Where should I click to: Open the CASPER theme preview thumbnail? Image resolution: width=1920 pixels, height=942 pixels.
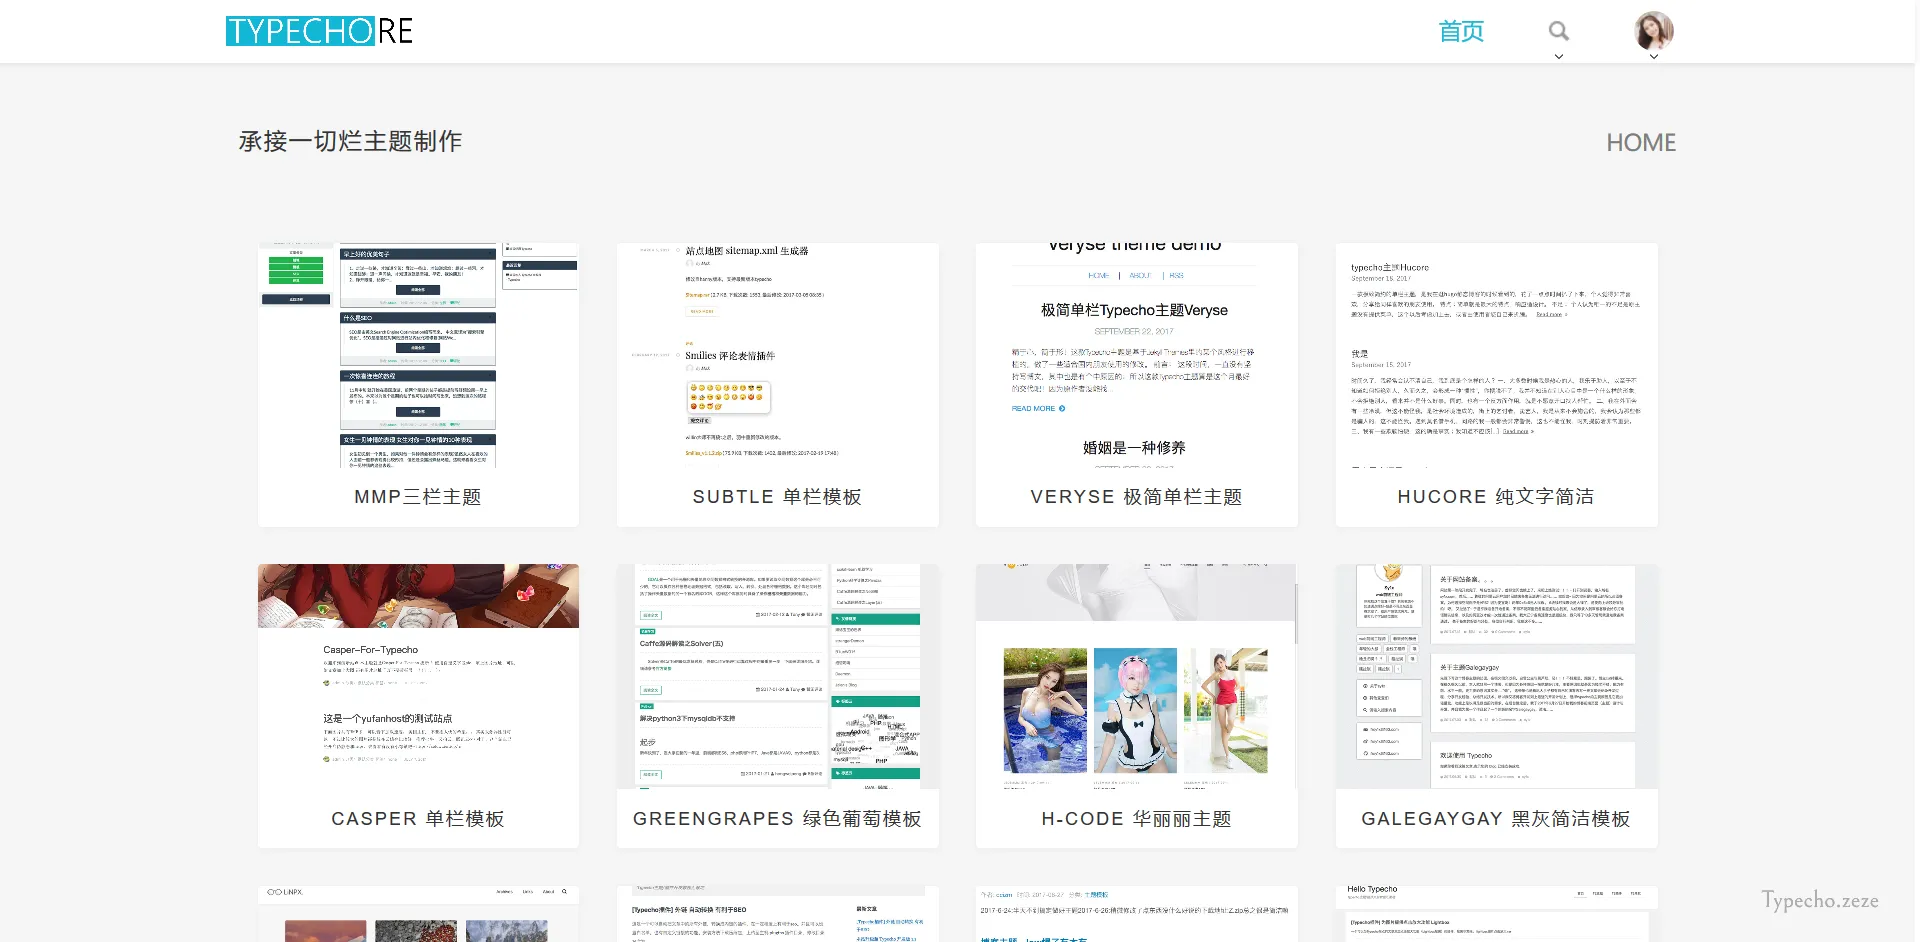pos(418,676)
